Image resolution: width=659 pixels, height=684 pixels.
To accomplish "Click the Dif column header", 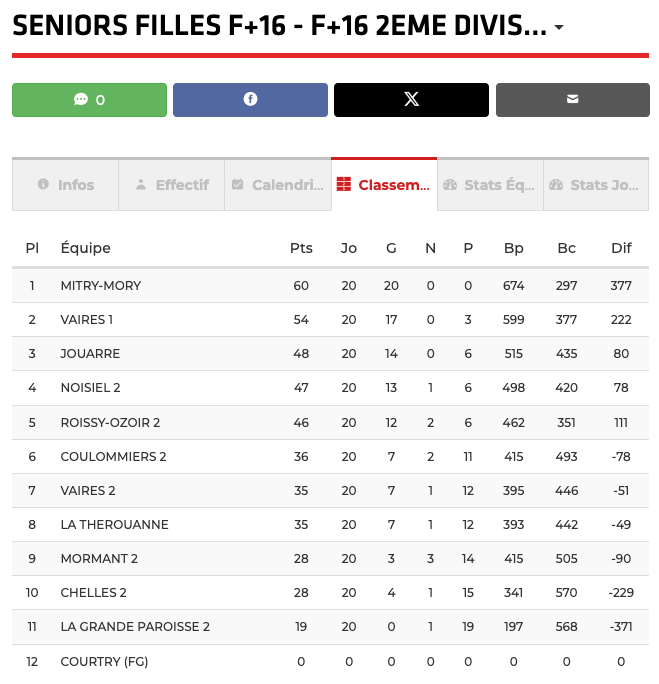I will (x=621, y=248).
